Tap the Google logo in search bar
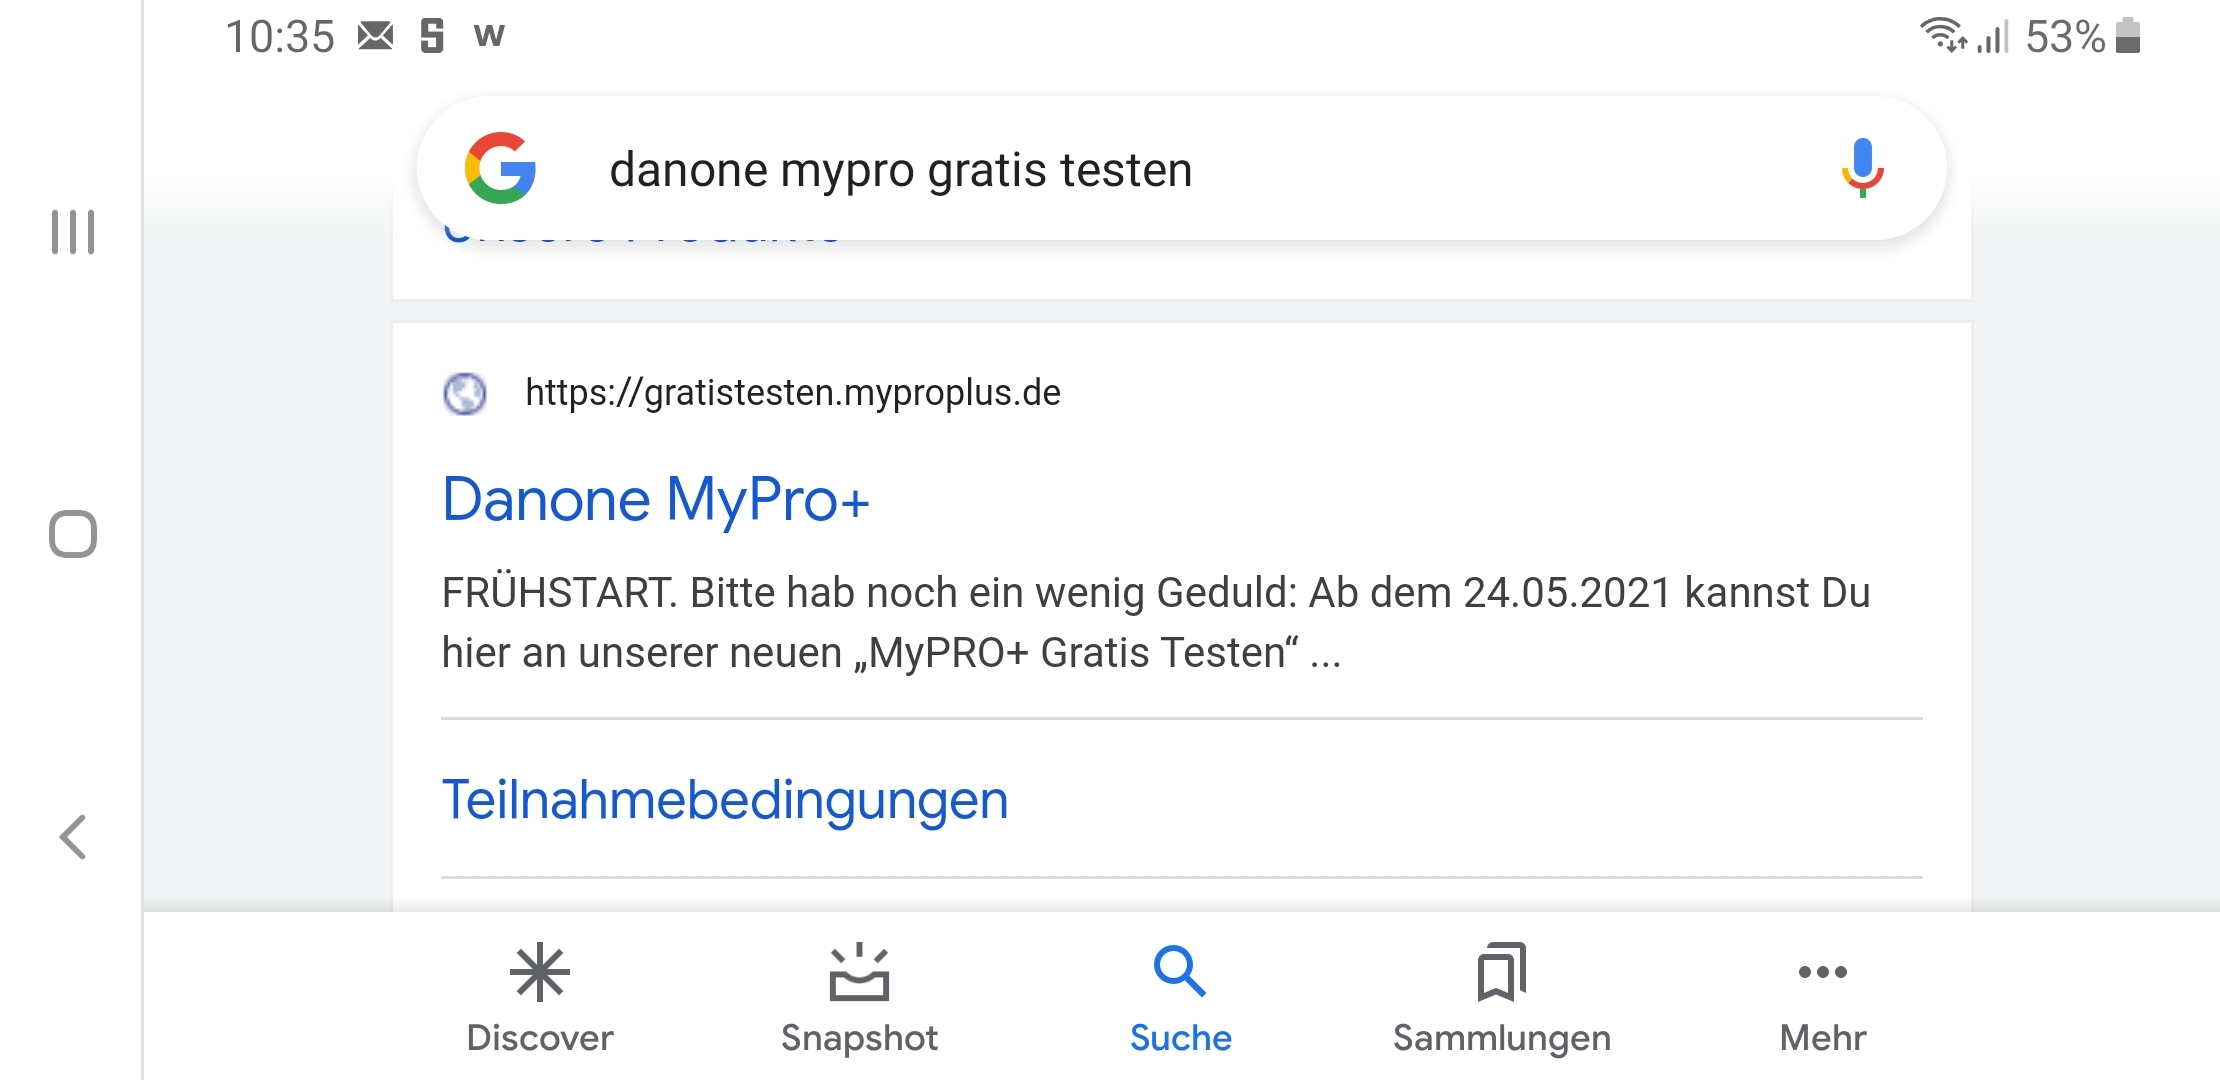Screen dimensions: 2220x1080 pyautogui.click(x=501, y=168)
